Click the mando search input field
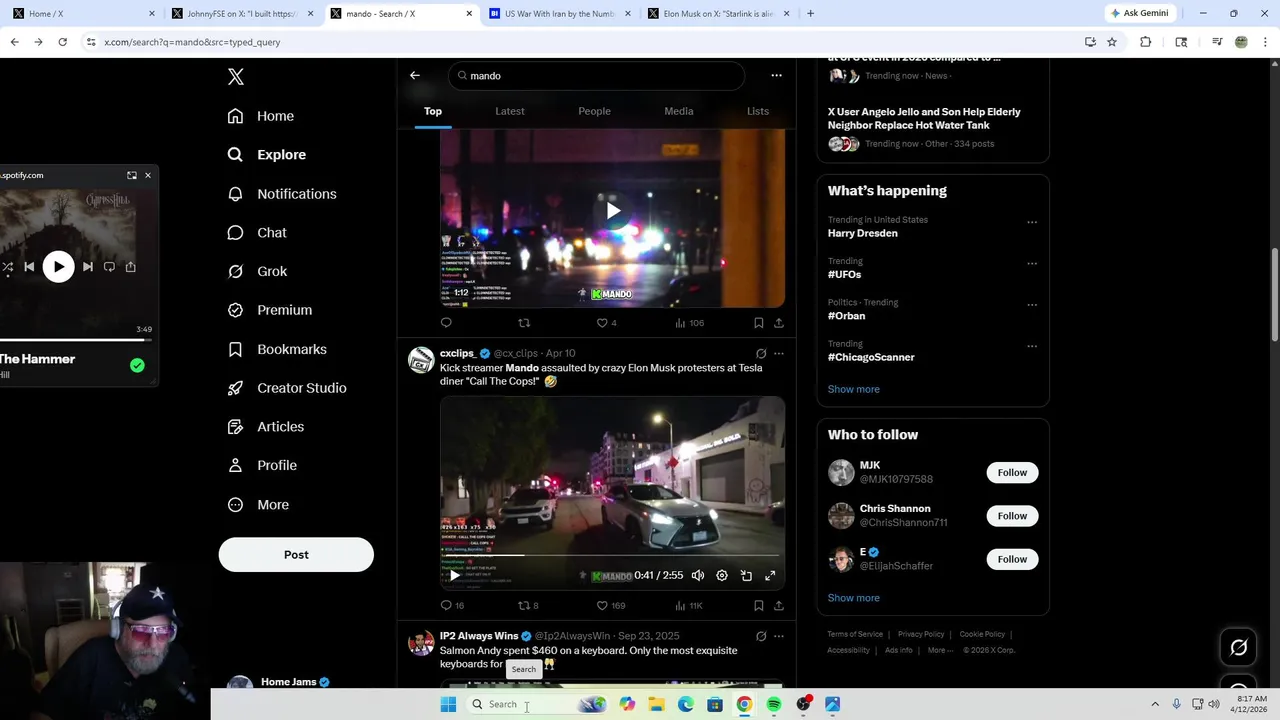 (x=596, y=76)
